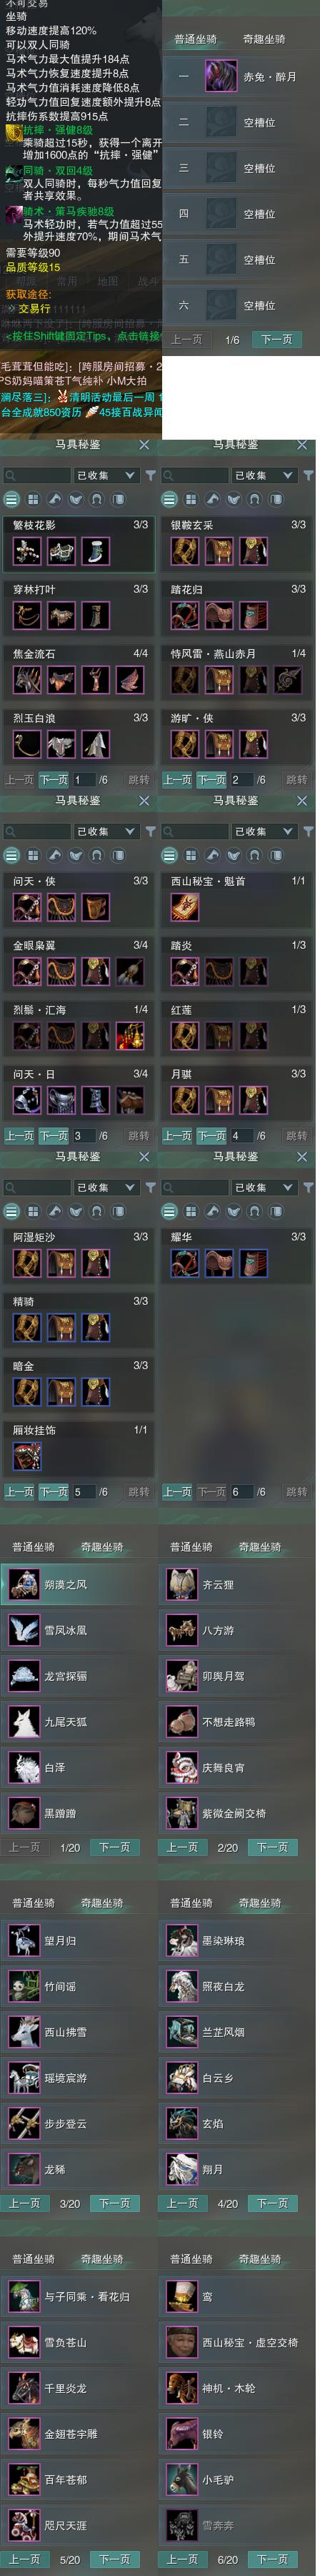Toggle saddle-type filter in the 问天·侠 panel
The height and width of the screenshot is (2576, 320).
(x=75, y=855)
